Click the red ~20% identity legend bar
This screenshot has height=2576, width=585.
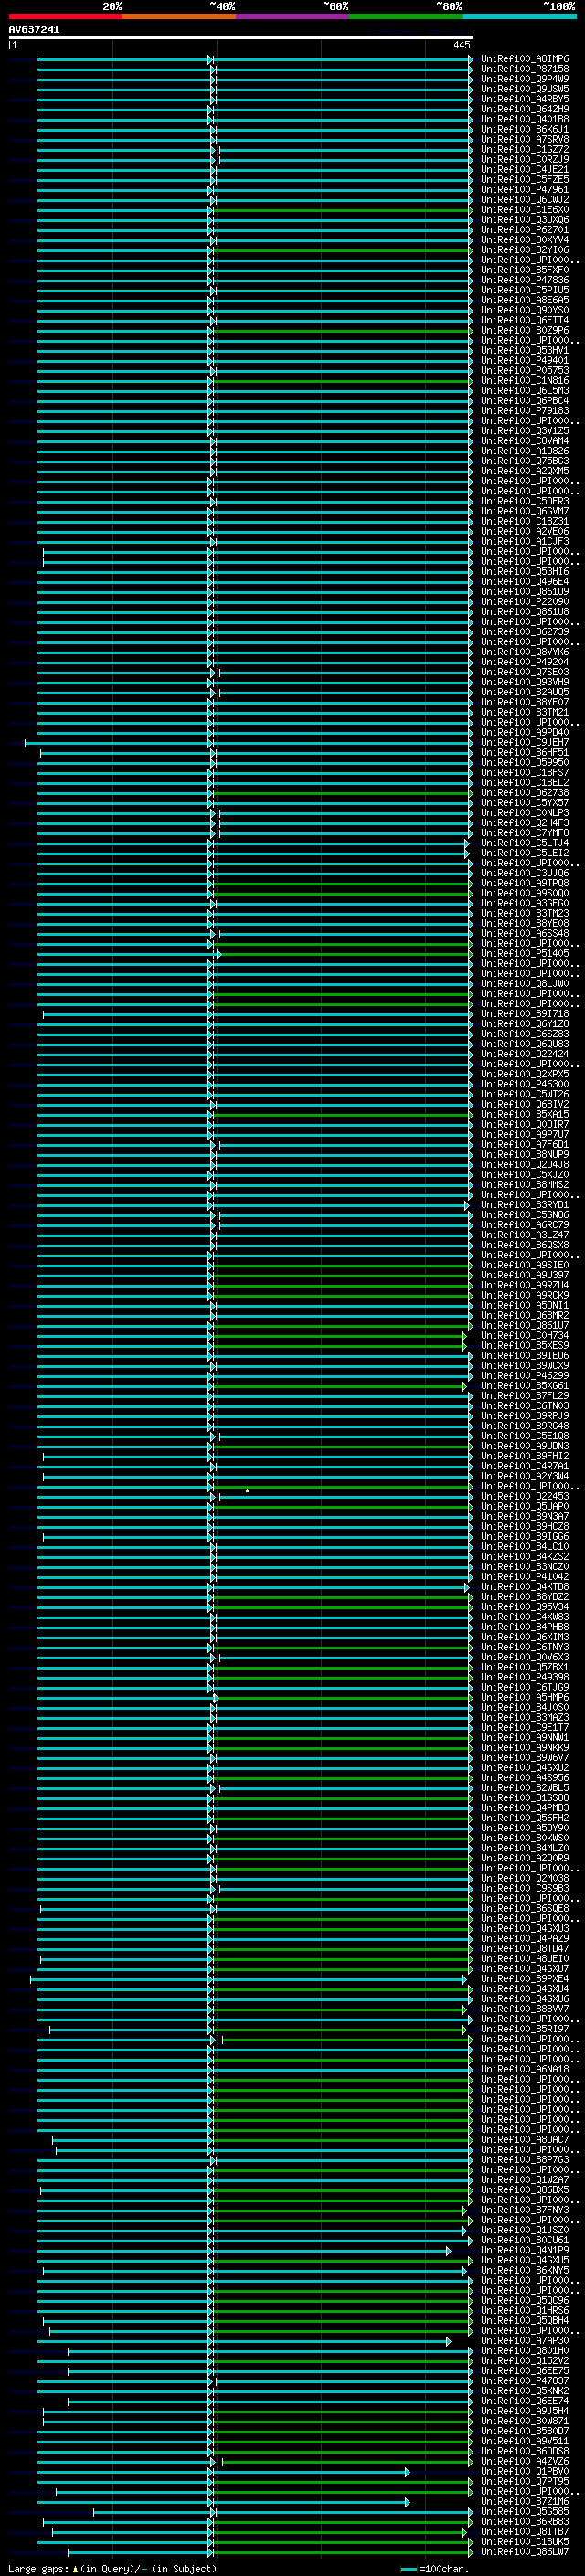65,16
